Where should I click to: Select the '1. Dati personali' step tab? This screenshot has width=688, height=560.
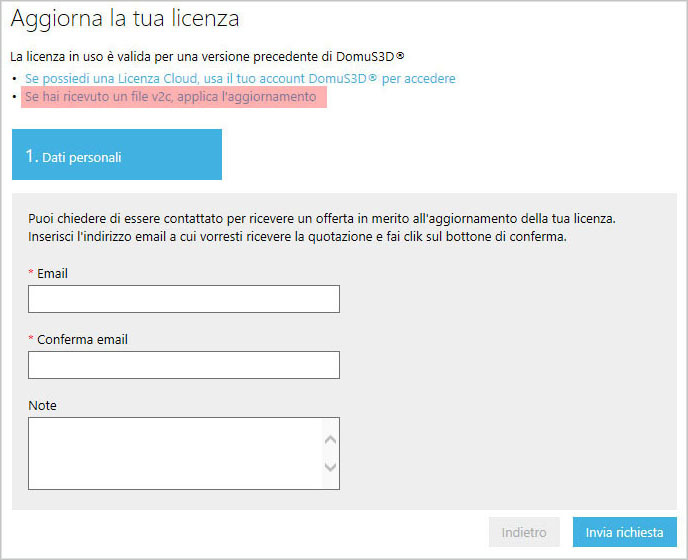point(117,154)
